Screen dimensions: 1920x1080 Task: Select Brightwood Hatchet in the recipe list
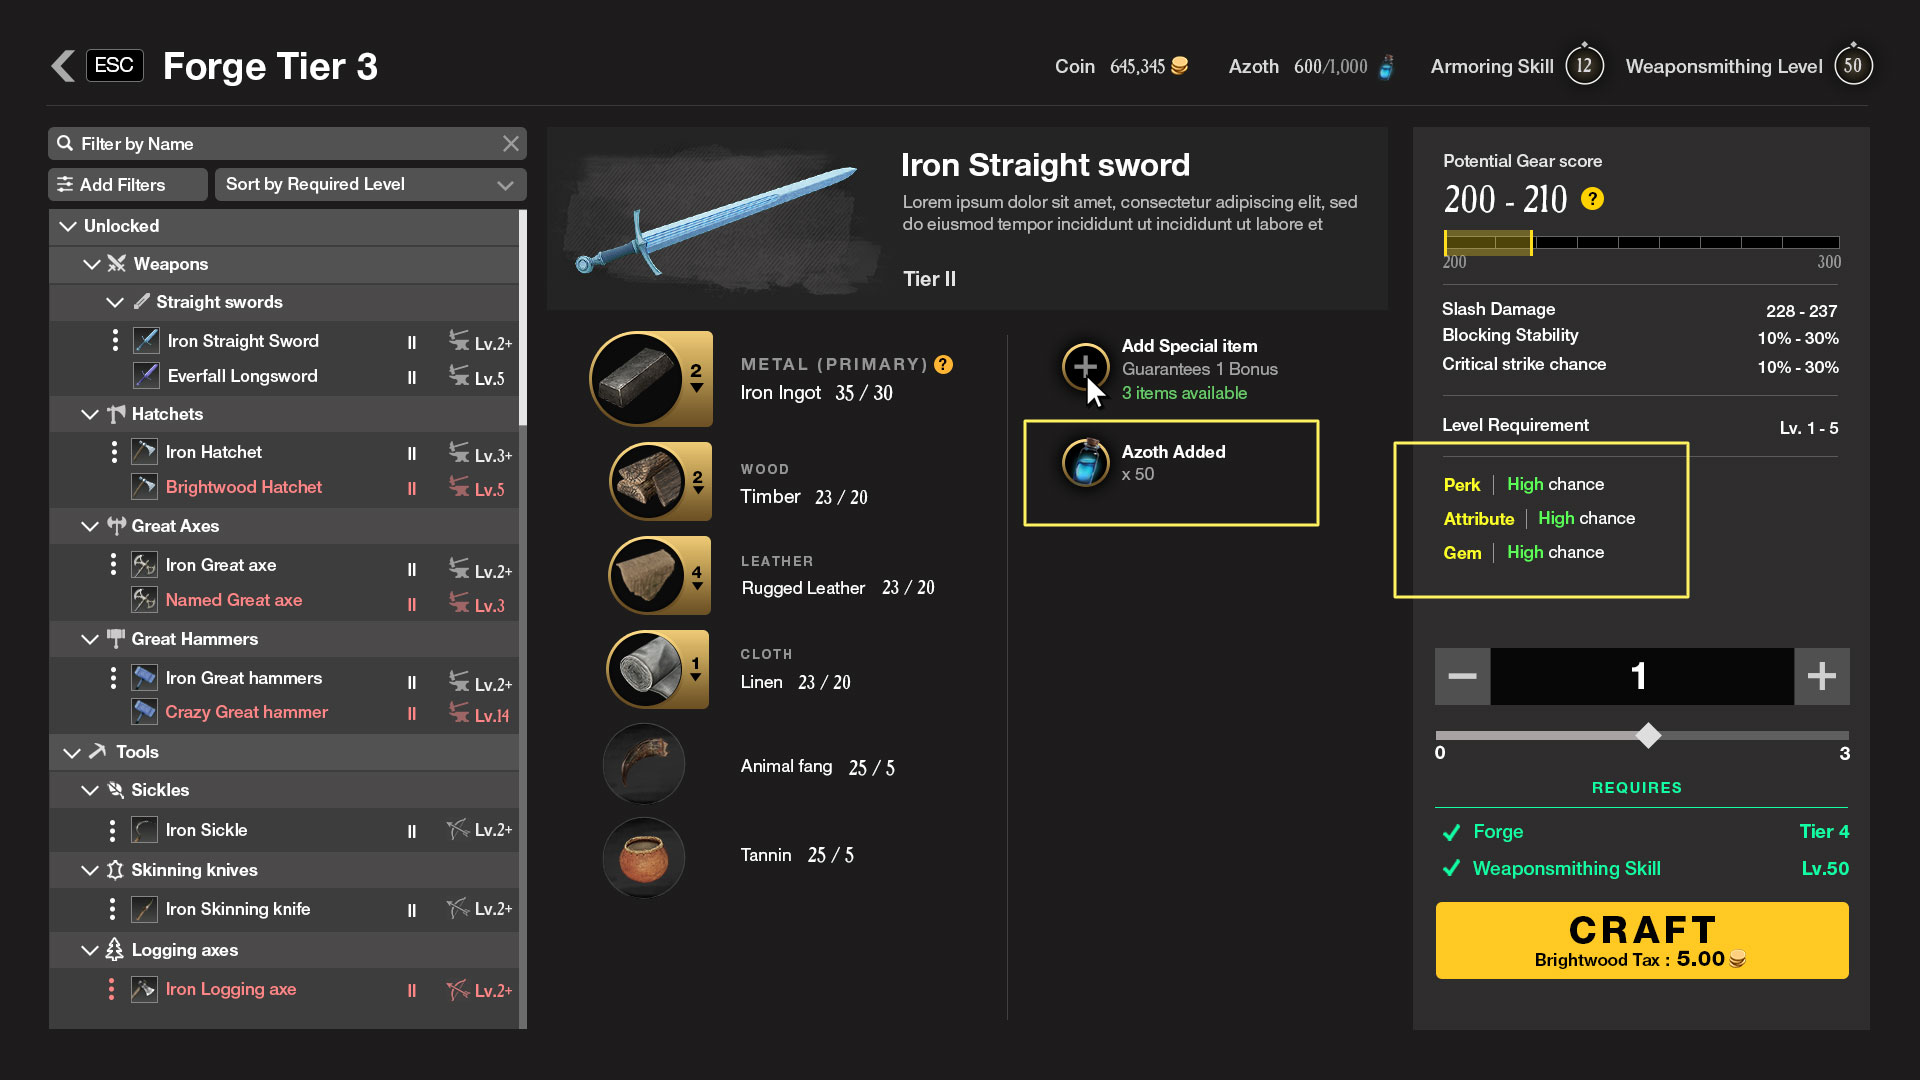243,487
